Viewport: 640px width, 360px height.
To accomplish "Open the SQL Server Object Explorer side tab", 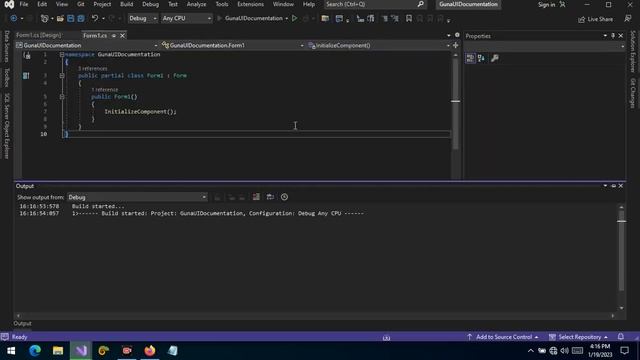I will pyautogui.click(x=7, y=126).
